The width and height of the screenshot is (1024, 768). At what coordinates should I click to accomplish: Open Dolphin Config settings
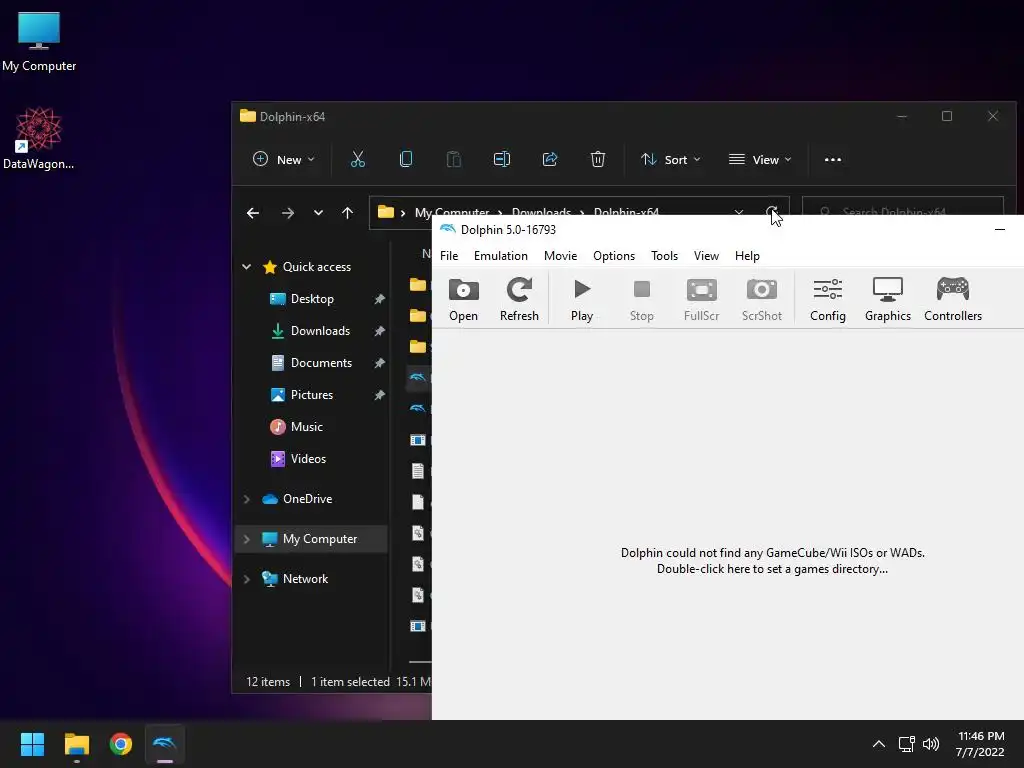click(827, 299)
